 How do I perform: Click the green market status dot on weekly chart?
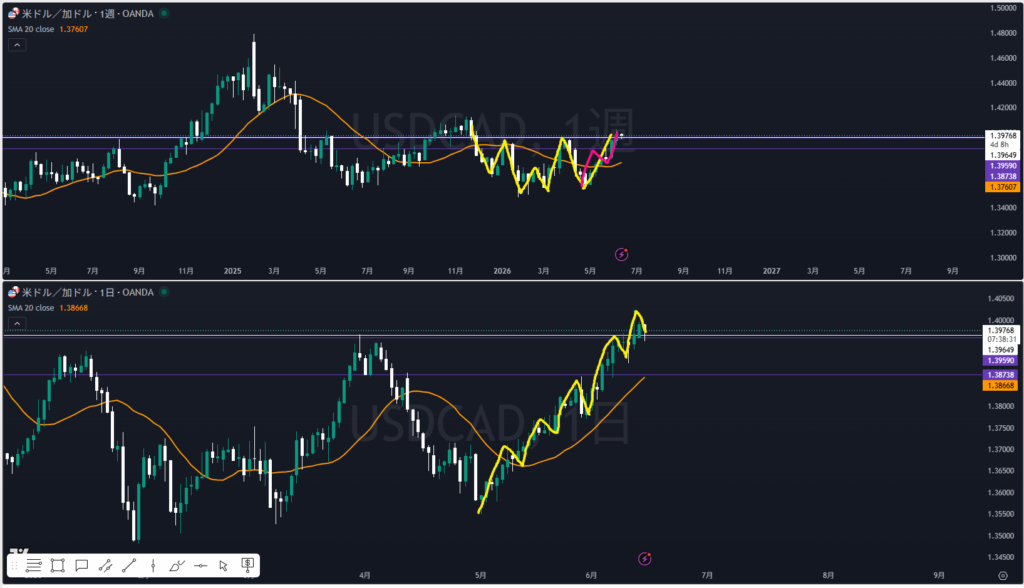164,13
